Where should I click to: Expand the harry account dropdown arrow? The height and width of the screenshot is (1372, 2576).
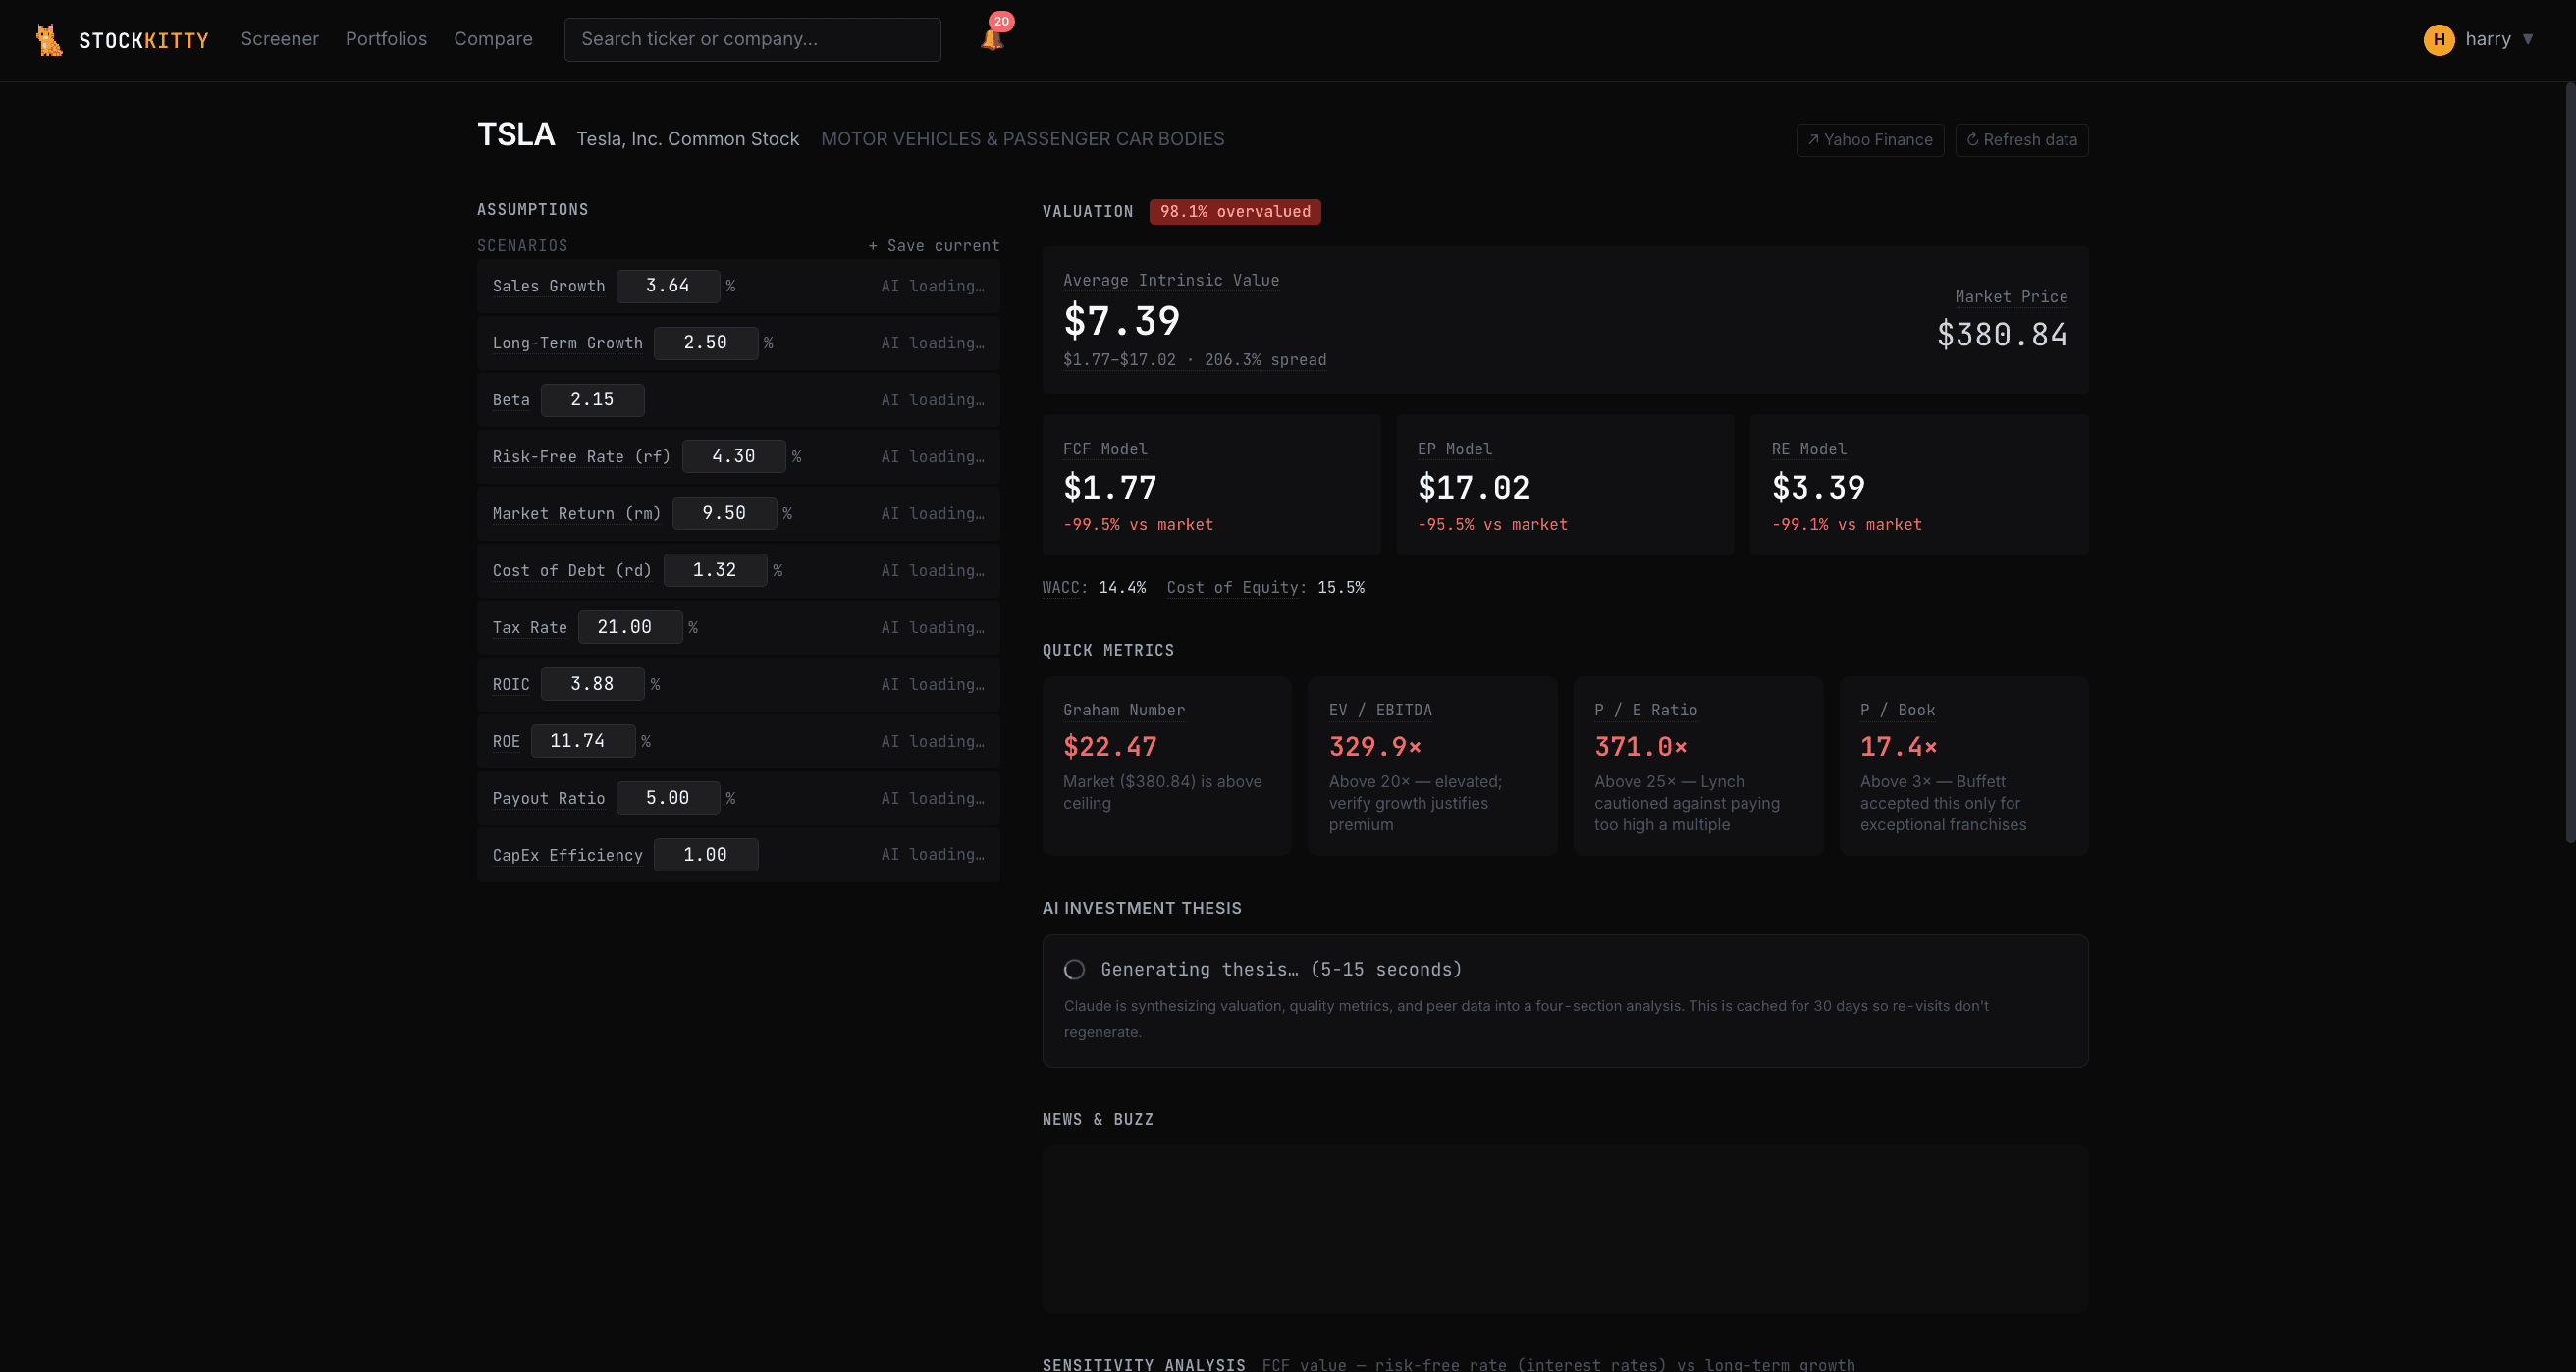point(2527,39)
